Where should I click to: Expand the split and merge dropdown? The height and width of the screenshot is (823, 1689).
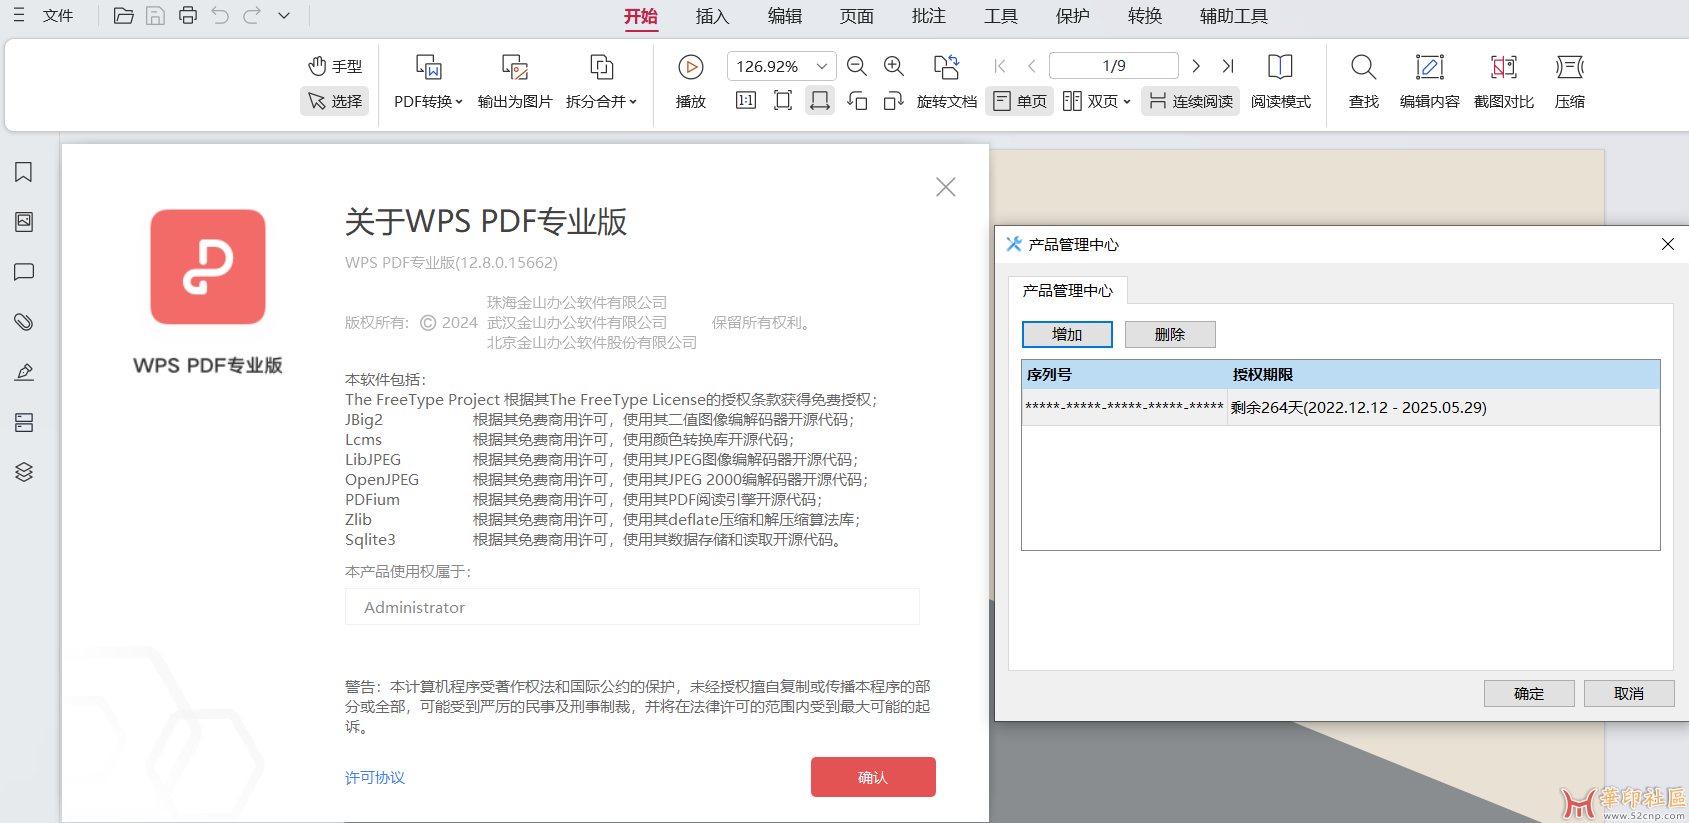pos(601,101)
